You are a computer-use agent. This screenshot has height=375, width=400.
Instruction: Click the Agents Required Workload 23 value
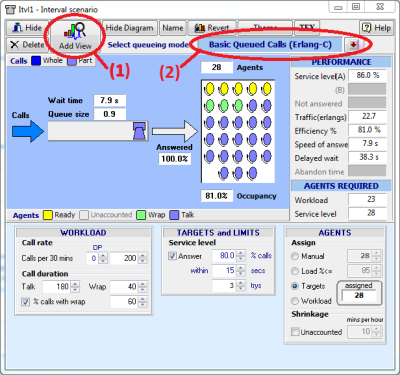coord(367,200)
